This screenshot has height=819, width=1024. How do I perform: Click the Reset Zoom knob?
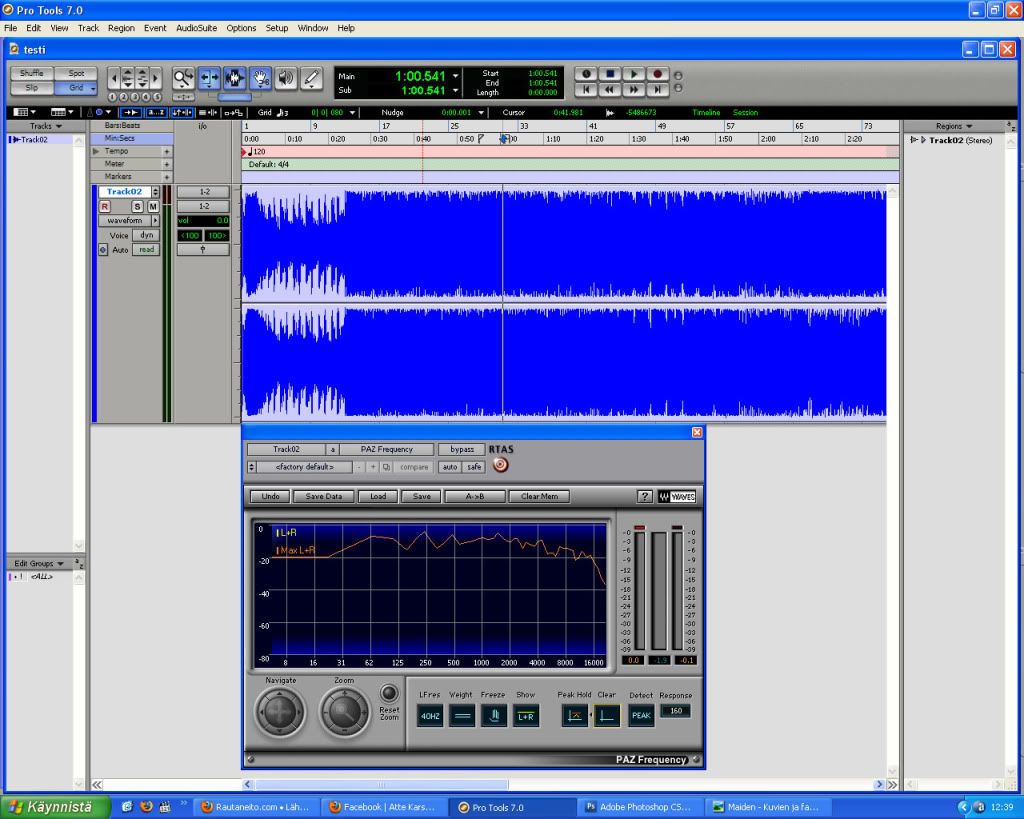coord(389,693)
